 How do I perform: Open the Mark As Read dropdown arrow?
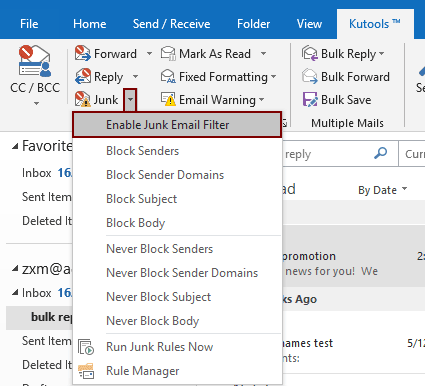click(x=263, y=53)
